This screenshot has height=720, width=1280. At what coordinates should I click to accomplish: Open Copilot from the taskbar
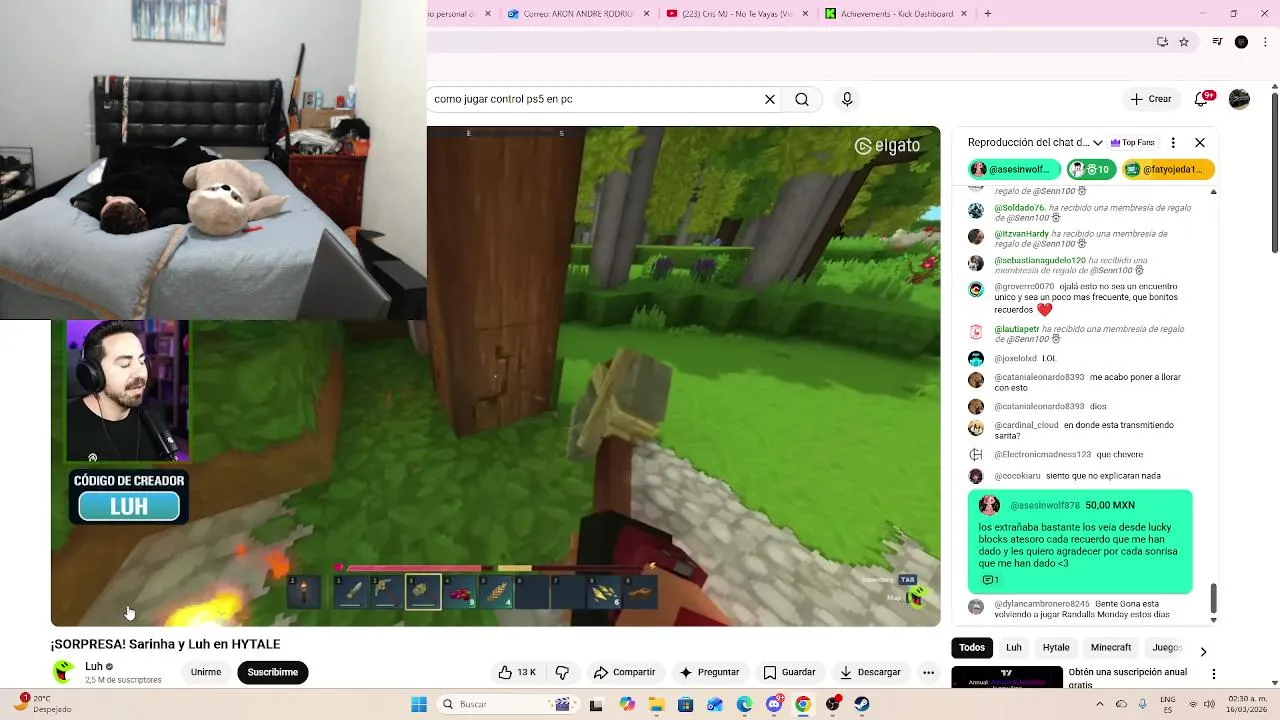click(x=626, y=704)
